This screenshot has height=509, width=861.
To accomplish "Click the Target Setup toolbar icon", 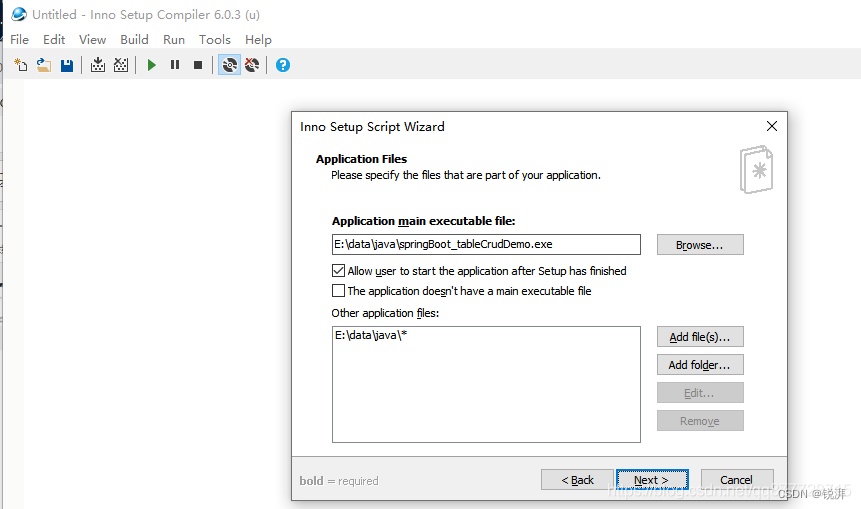I will pyautogui.click(x=230, y=65).
